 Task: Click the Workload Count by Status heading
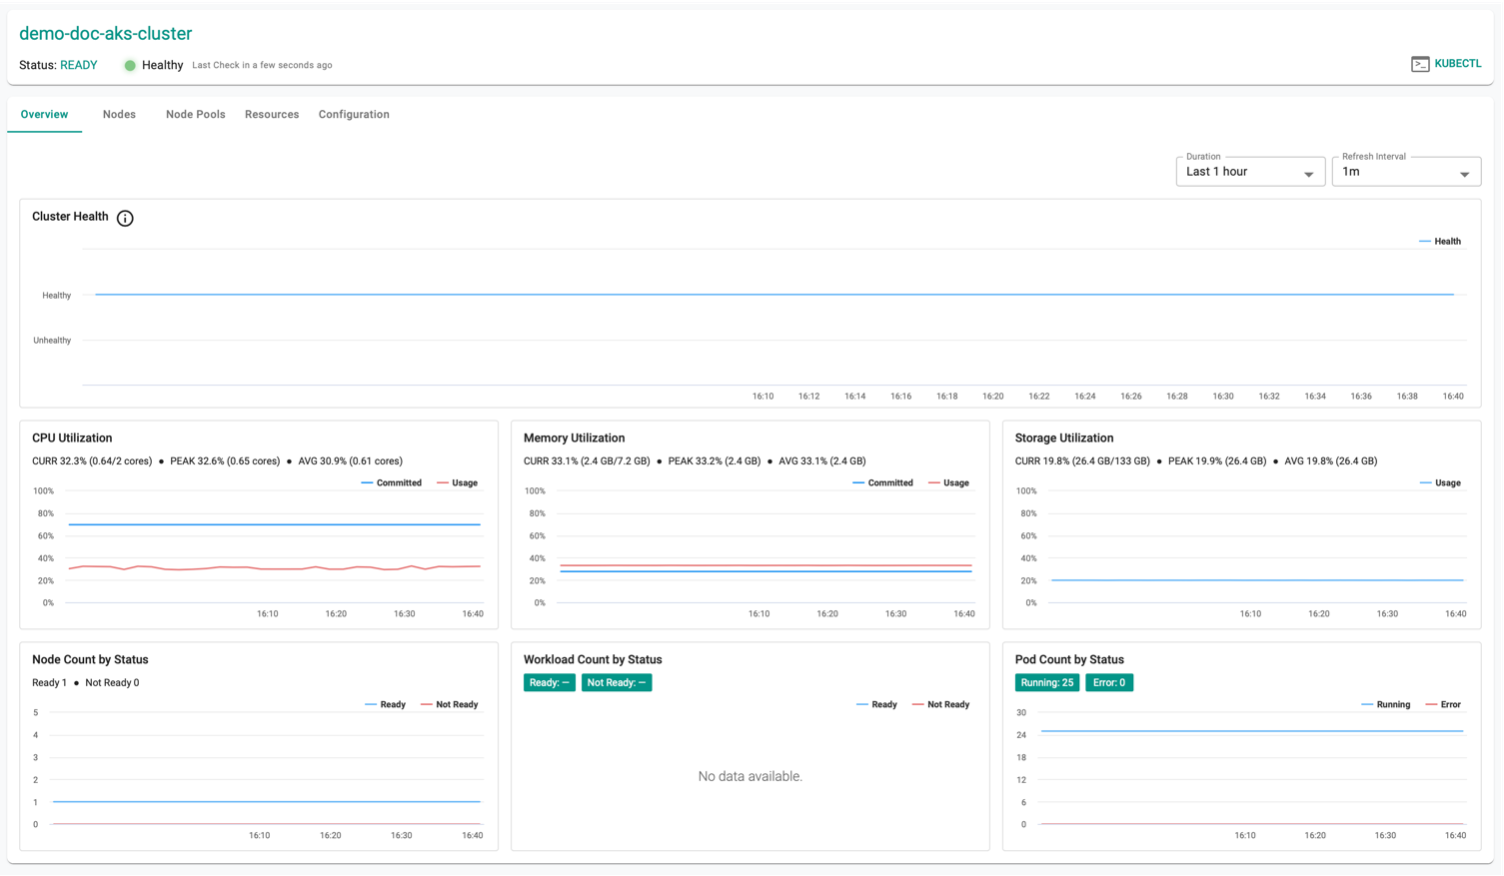tap(593, 660)
